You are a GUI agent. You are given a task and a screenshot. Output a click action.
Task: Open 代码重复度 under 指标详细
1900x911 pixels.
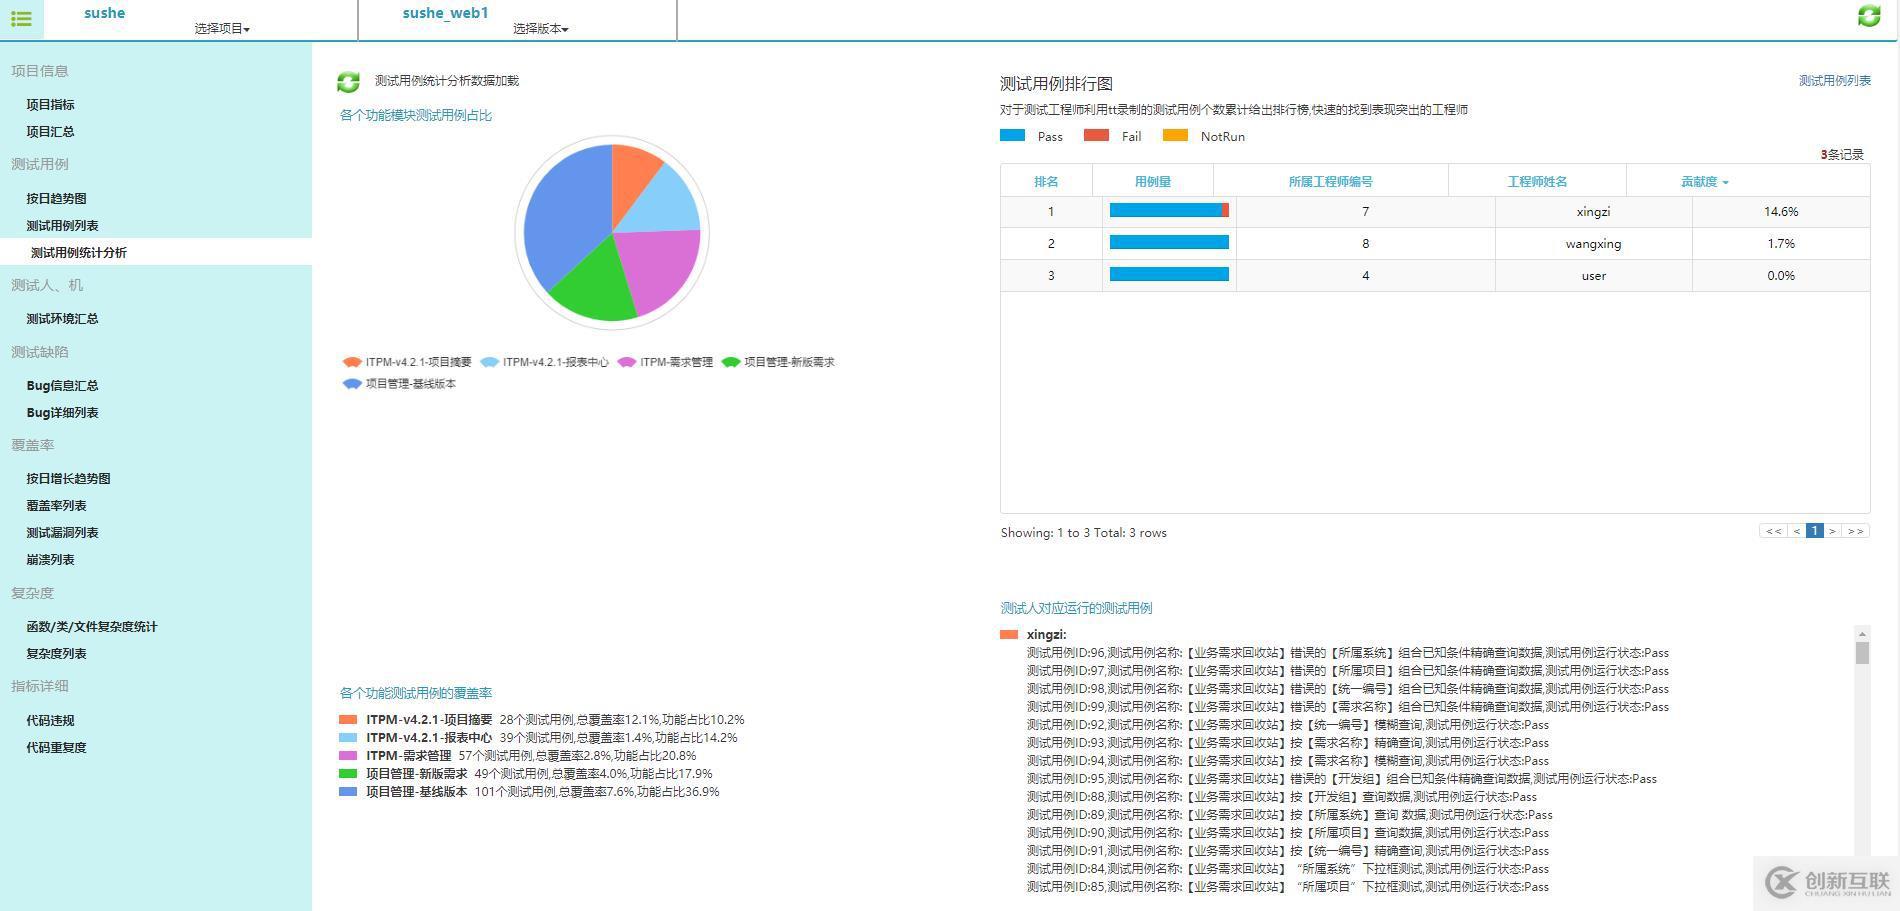point(56,747)
